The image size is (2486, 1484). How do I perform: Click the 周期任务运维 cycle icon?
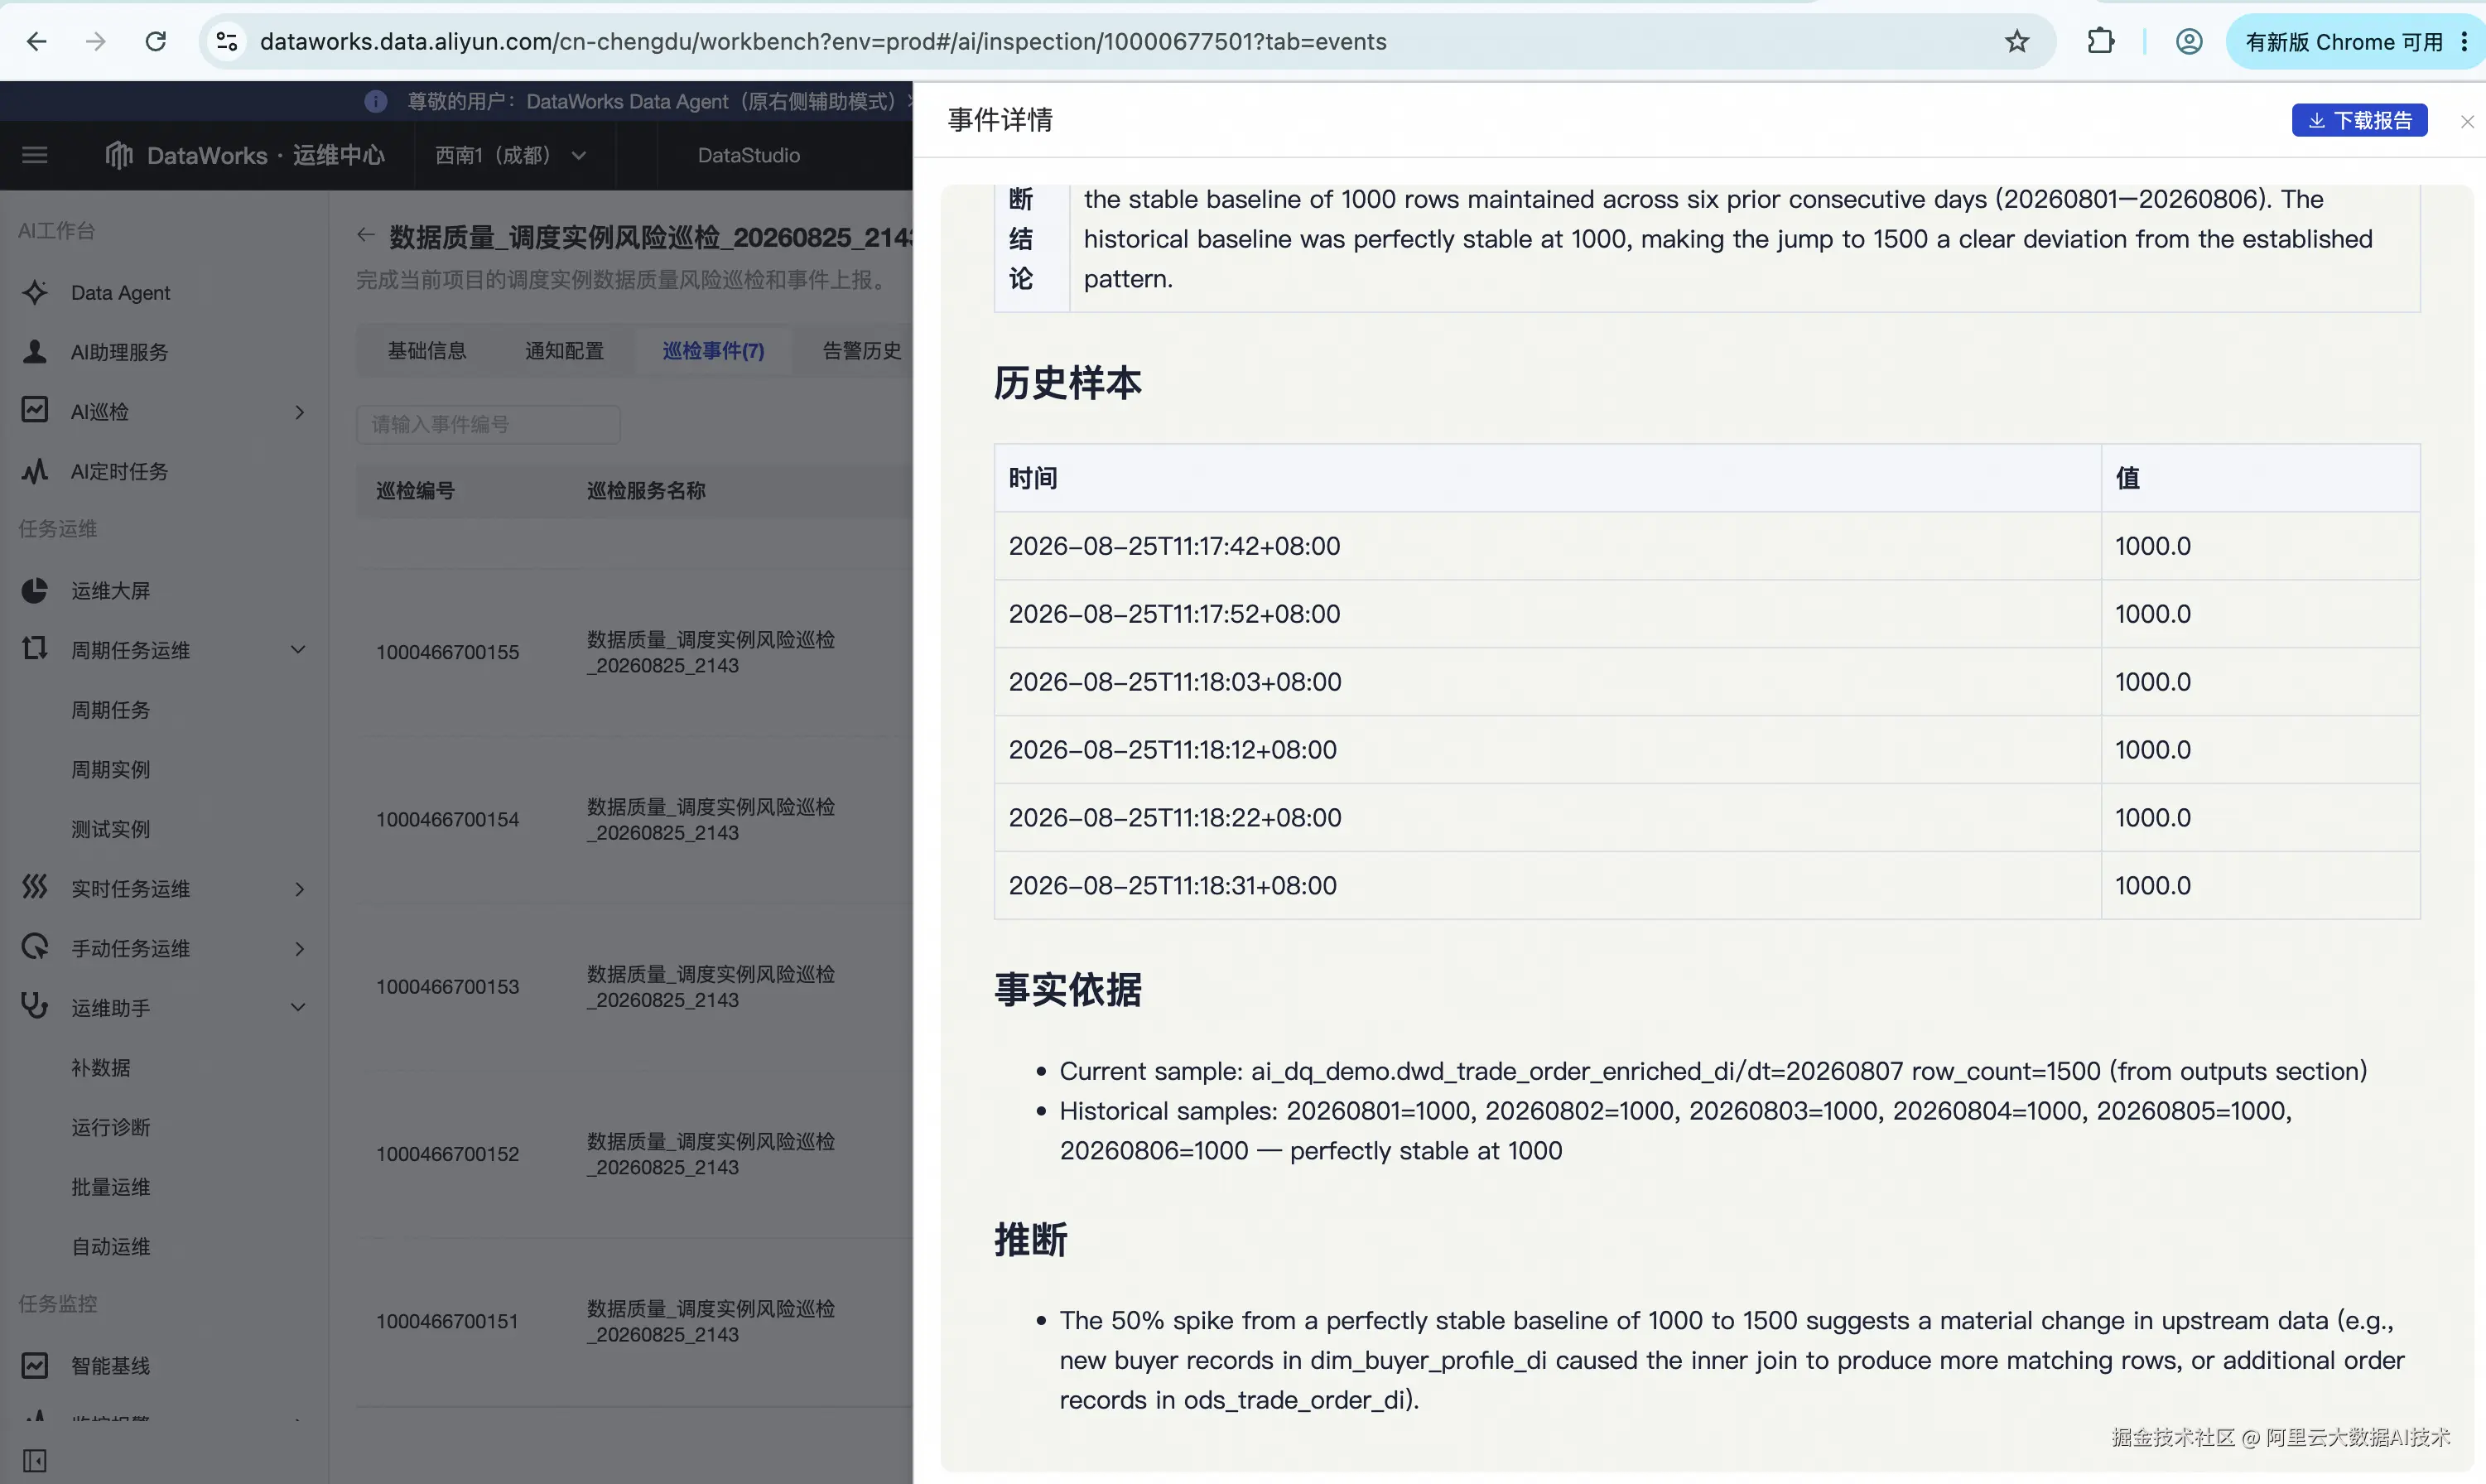(35, 649)
